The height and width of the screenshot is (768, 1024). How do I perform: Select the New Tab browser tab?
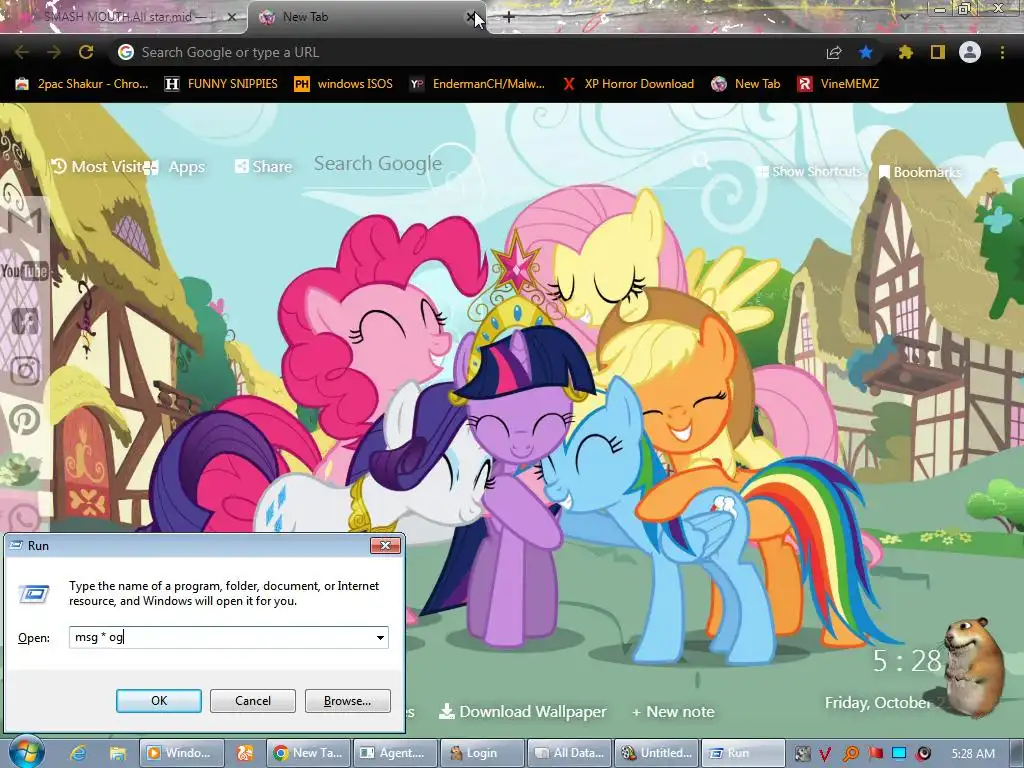click(366, 17)
